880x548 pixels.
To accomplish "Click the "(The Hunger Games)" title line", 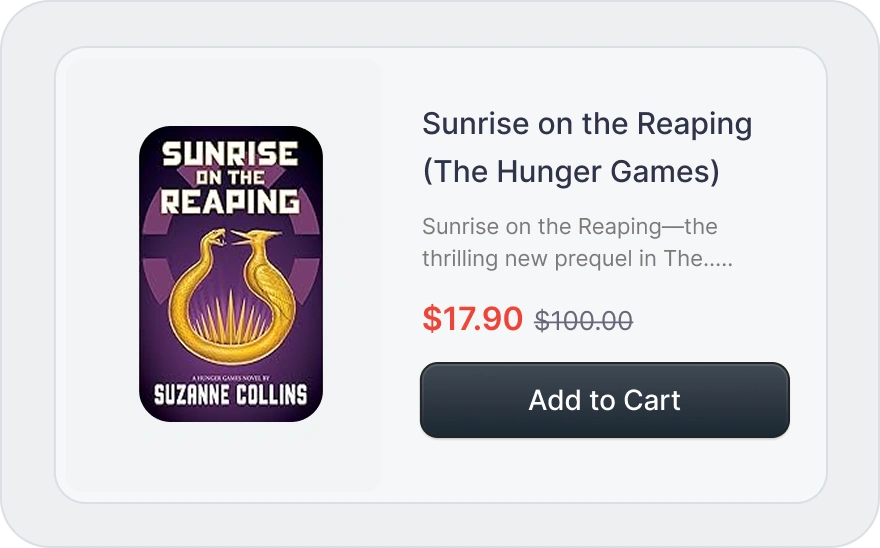I will pos(570,172).
